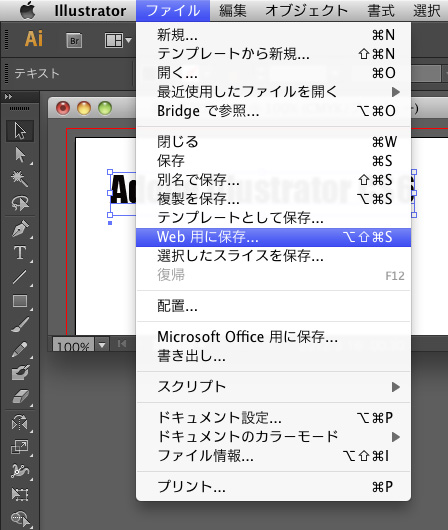Open the Apple menu
448x530 pixels.
pos(28,10)
